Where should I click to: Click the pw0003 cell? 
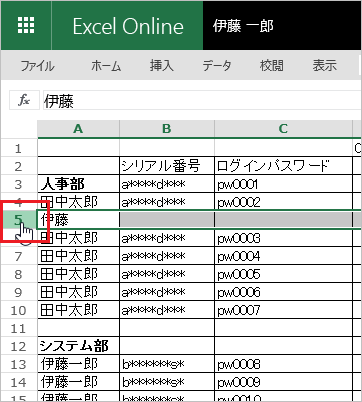[283, 238]
